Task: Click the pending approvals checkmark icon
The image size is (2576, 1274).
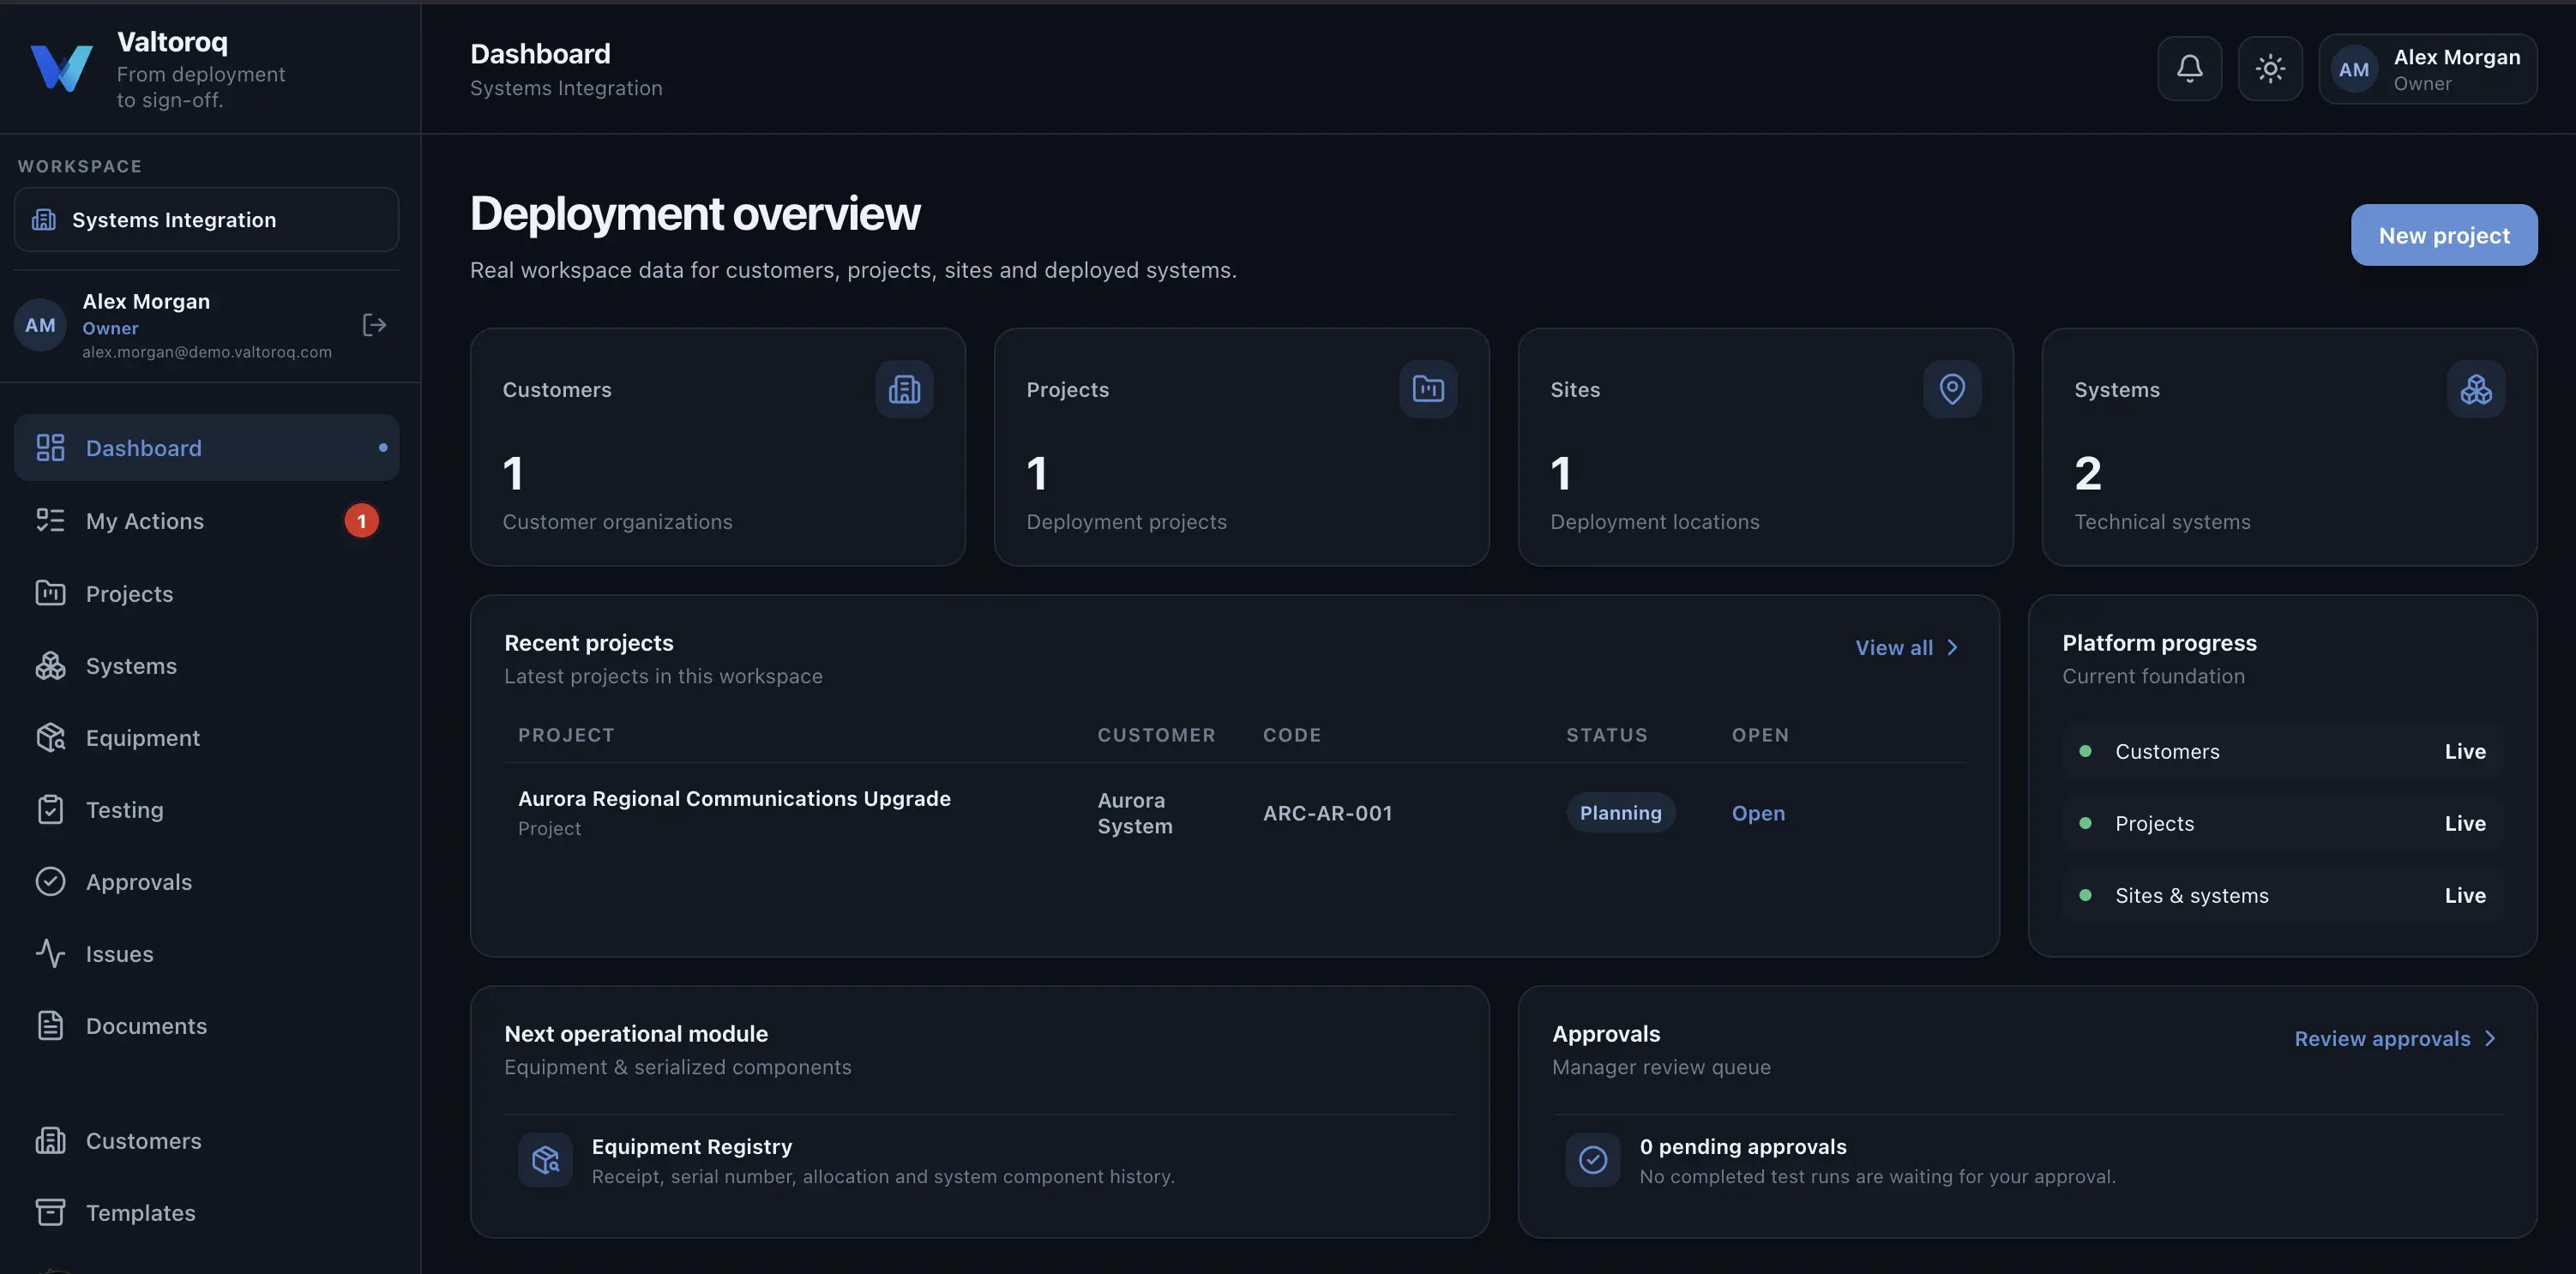Action: tap(1593, 1160)
